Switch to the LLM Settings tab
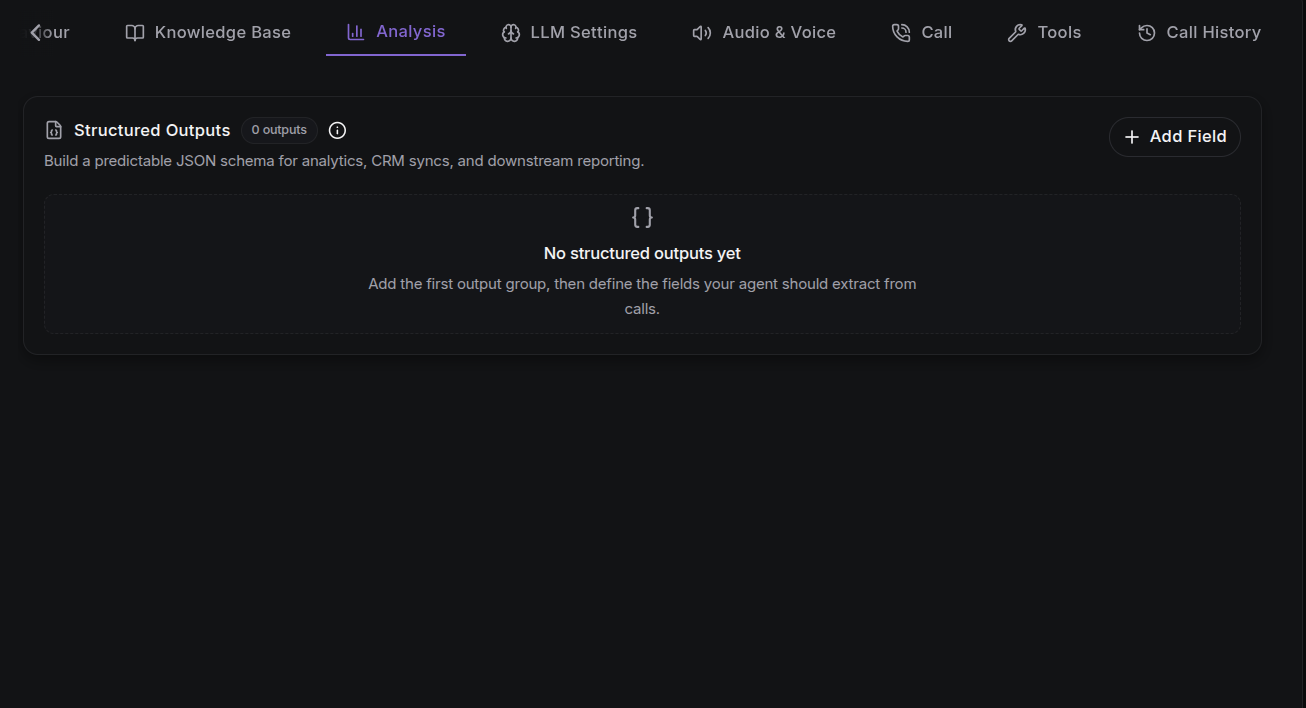Viewport: 1306px width, 708px height. 569,33
